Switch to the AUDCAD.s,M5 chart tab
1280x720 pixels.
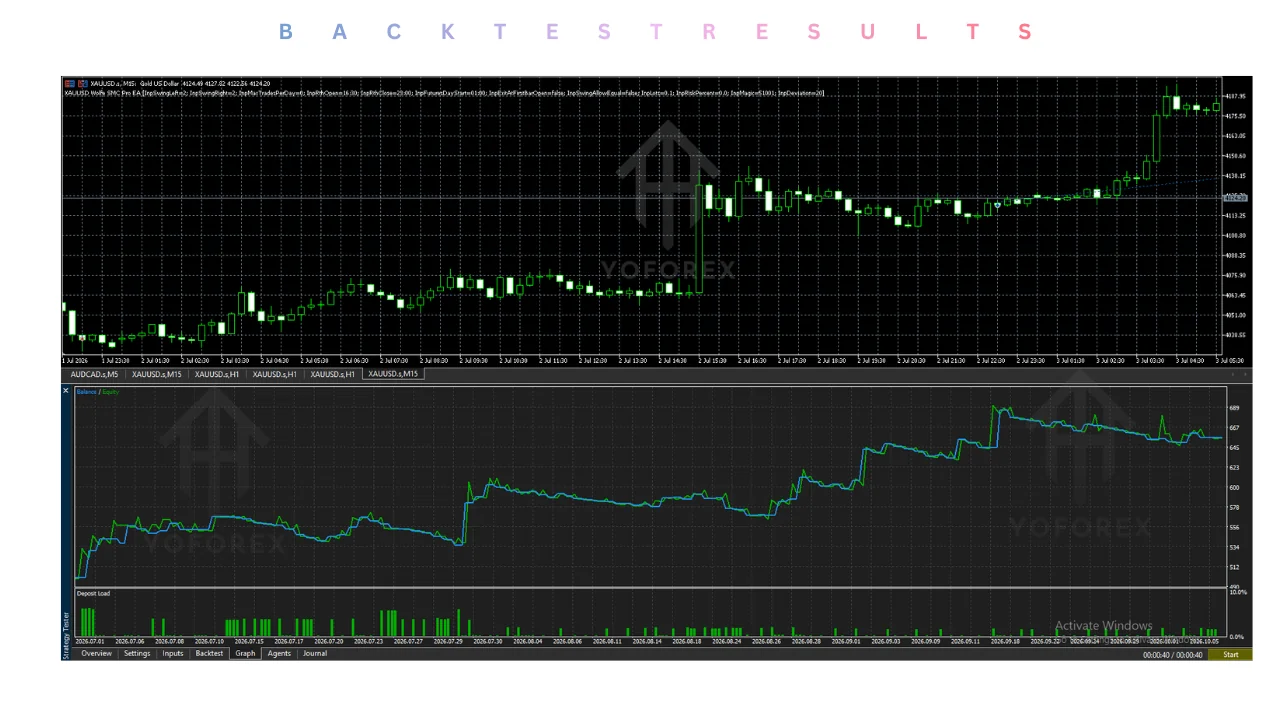click(94, 374)
